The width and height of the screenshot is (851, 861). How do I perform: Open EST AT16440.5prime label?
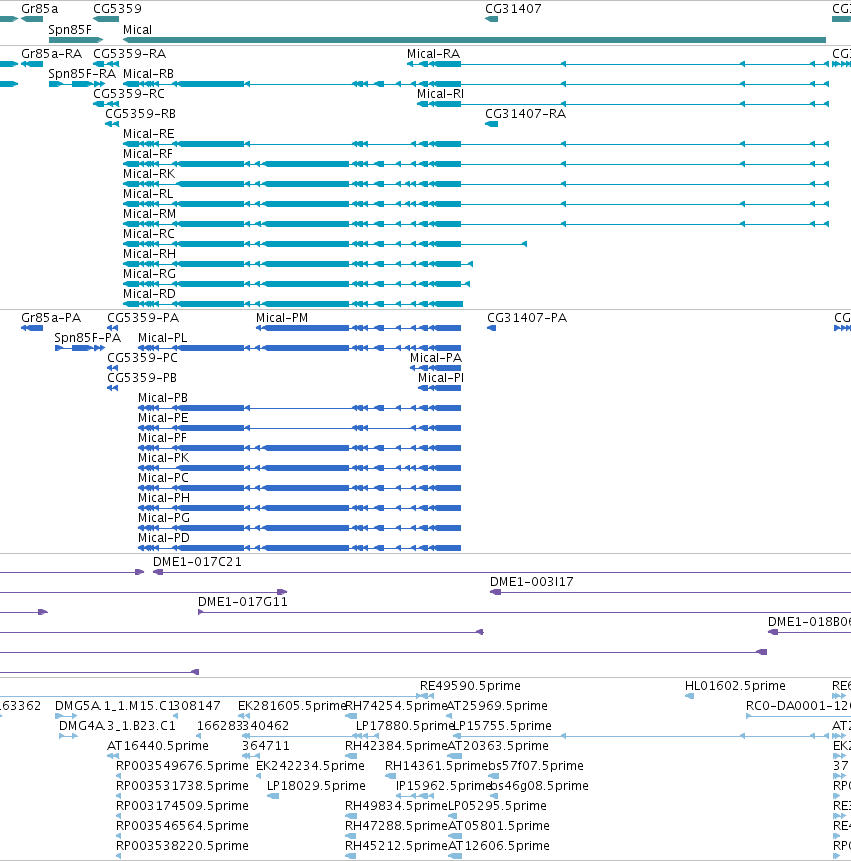pyautogui.click(x=158, y=746)
